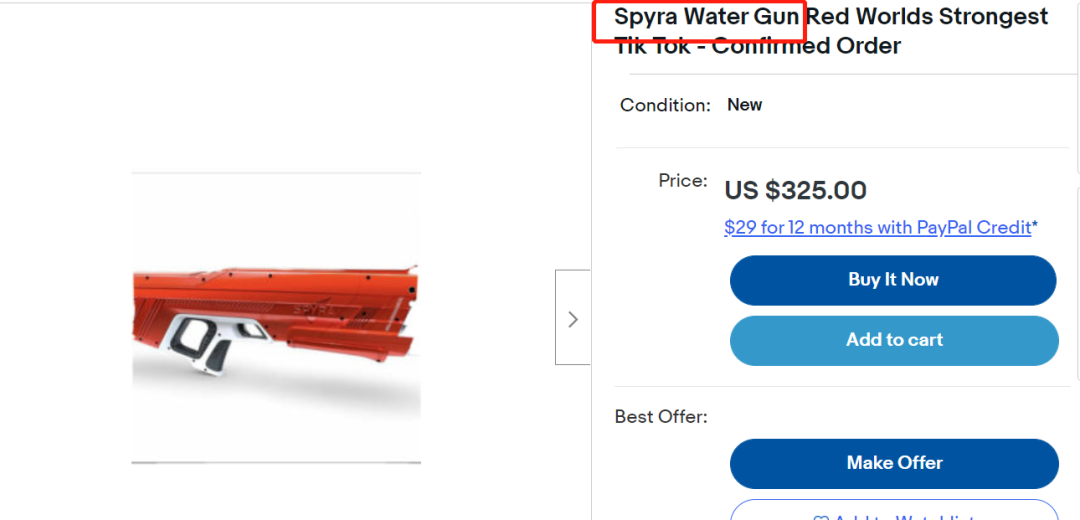Click the highlighted 'Spyra Water Gun' title text
This screenshot has height=520, width=1080.
coord(706,18)
